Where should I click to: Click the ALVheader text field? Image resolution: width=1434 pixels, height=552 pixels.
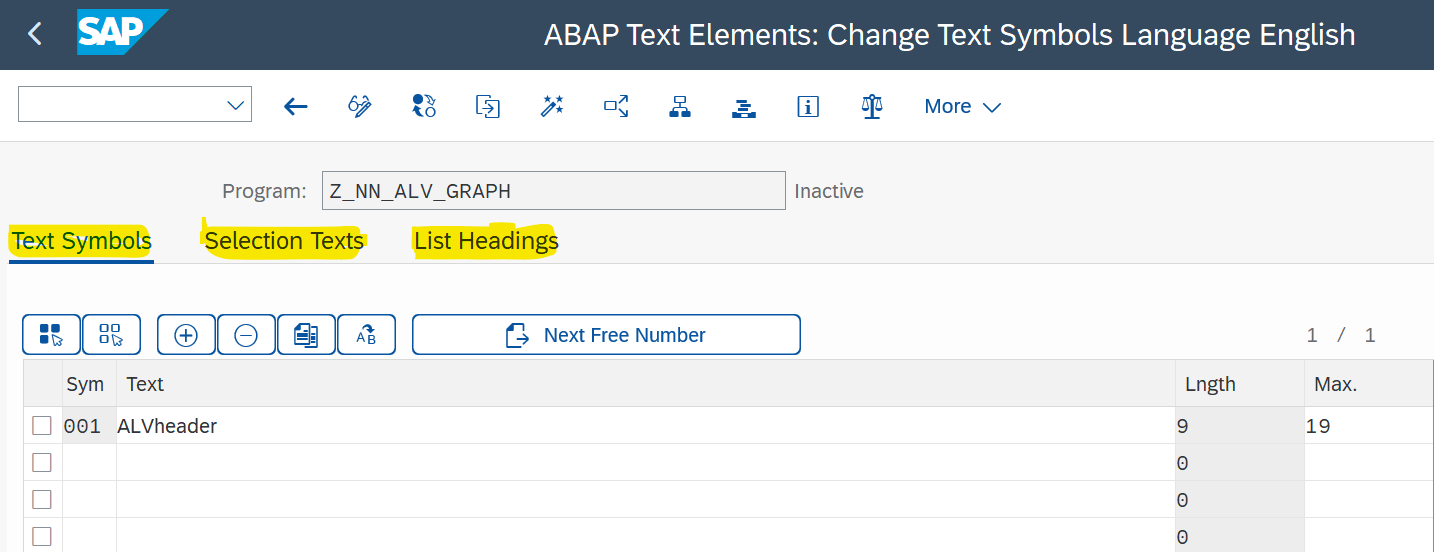[645, 426]
